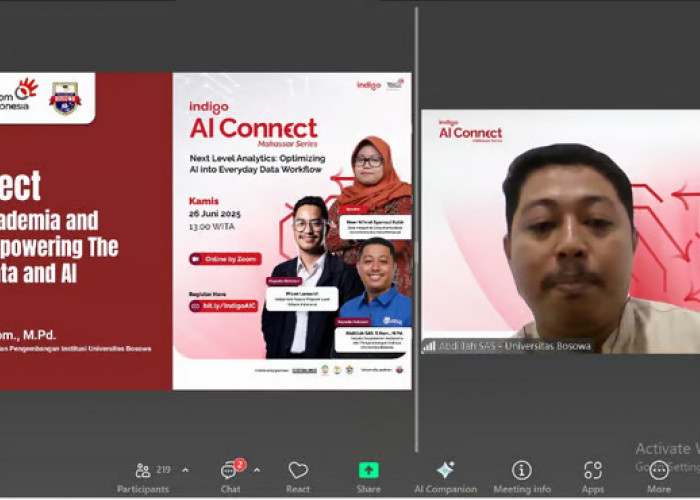Screen dimensions: 700x500
Task: Click the AI Connect logo in speaker background
Action: (471, 131)
